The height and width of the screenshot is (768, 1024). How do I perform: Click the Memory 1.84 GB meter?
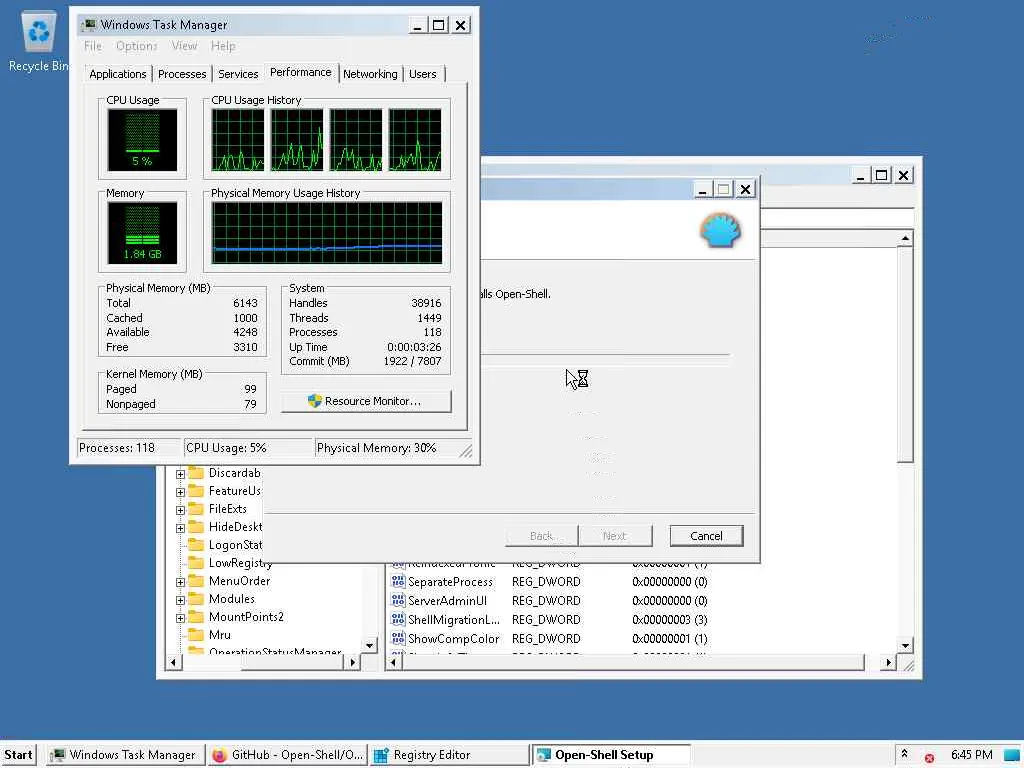tap(142, 232)
